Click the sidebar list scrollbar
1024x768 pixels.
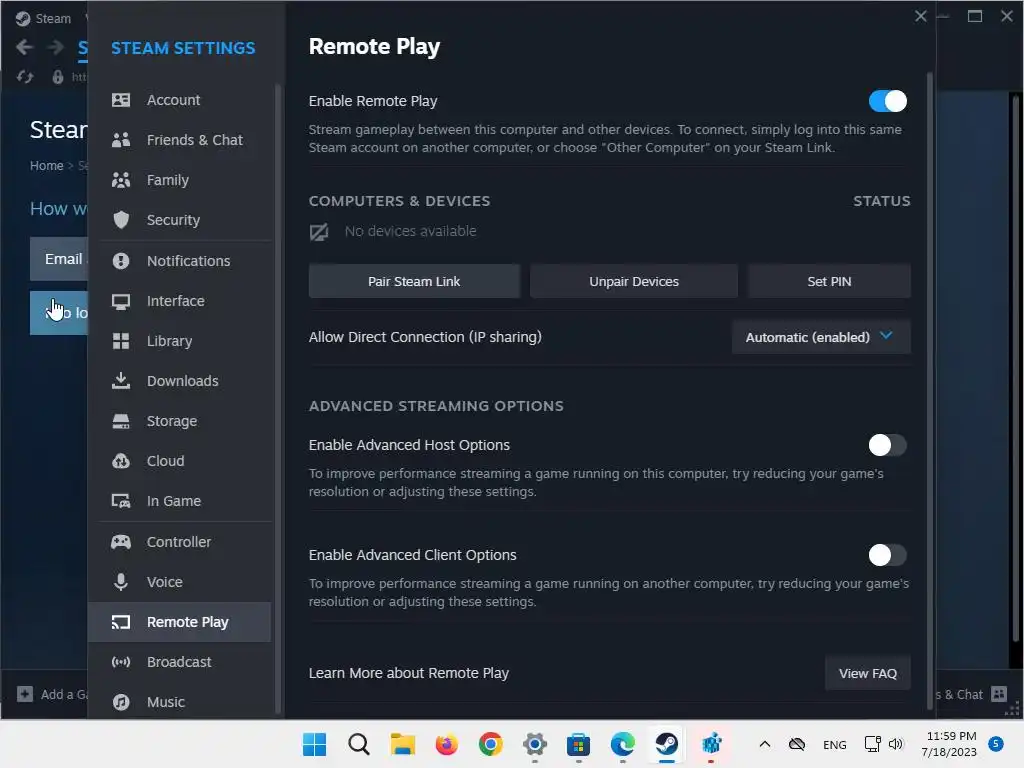click(x=278, y=398)
